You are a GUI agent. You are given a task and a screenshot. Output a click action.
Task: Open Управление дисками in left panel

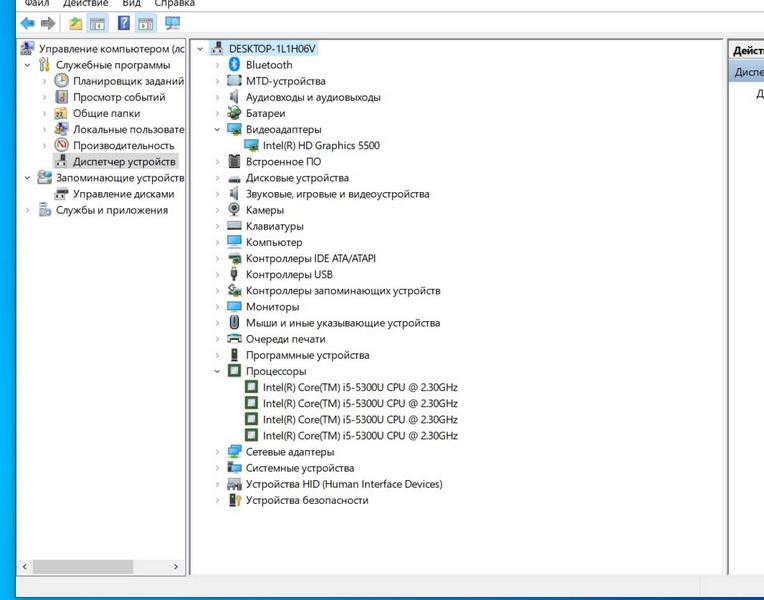pos(123,194)
